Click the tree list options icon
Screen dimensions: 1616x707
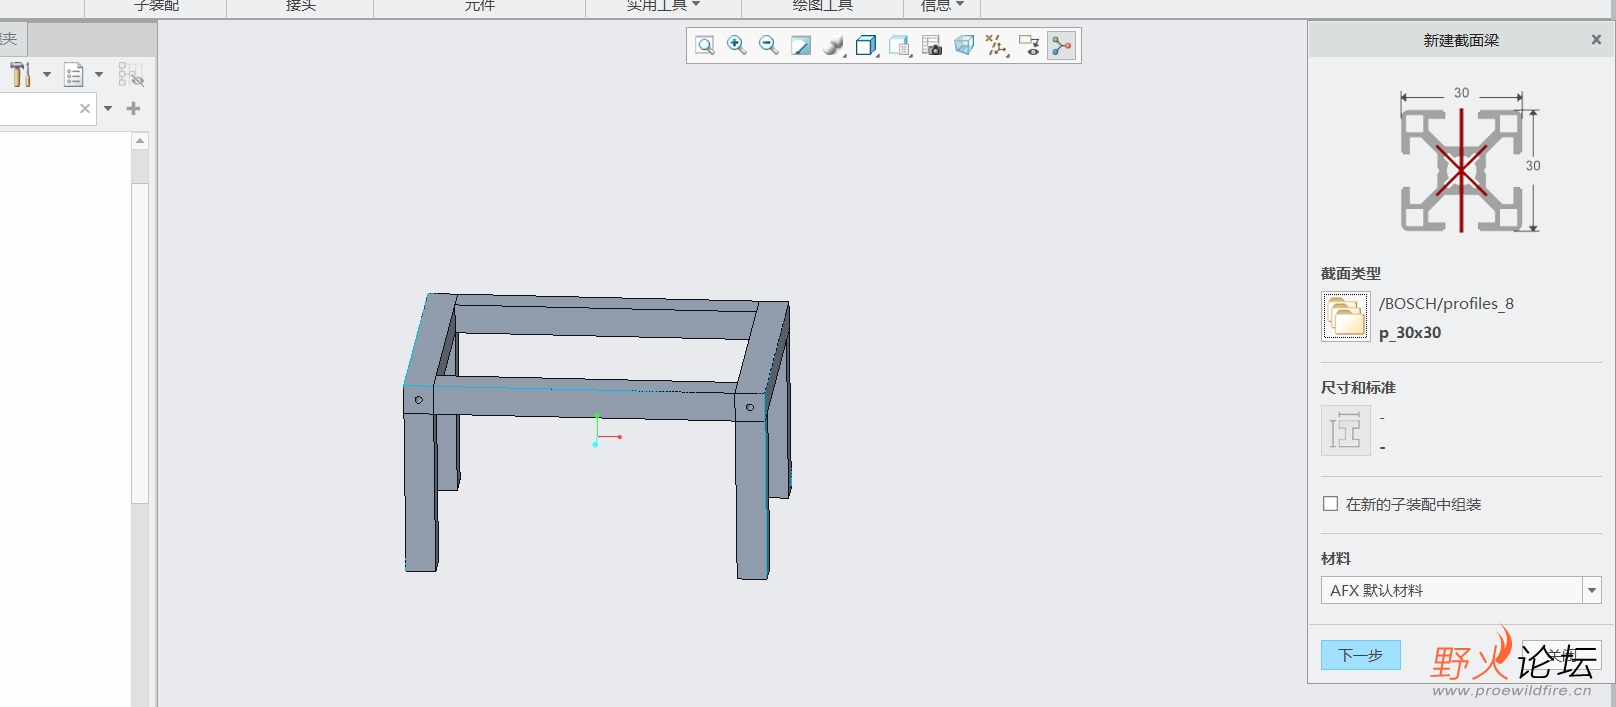coord(73,74)
